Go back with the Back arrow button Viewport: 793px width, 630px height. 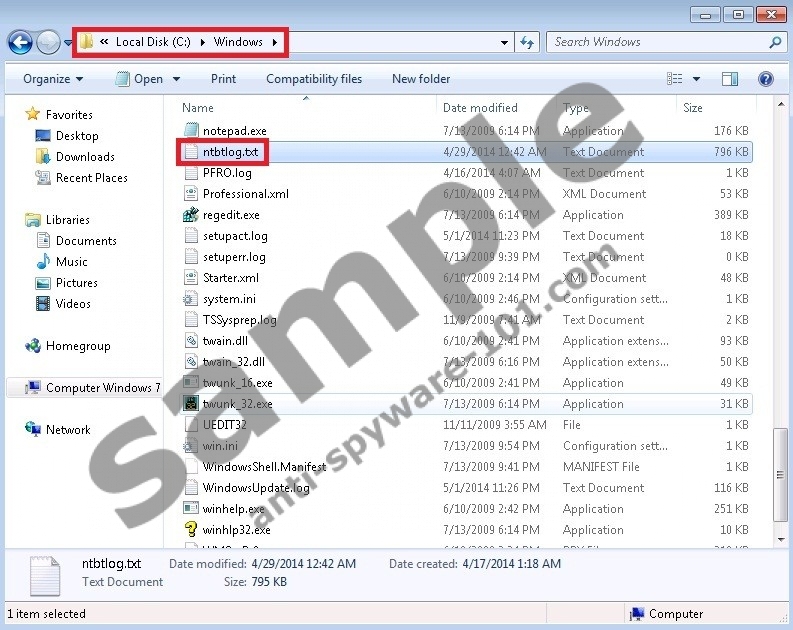pos(20,42)
